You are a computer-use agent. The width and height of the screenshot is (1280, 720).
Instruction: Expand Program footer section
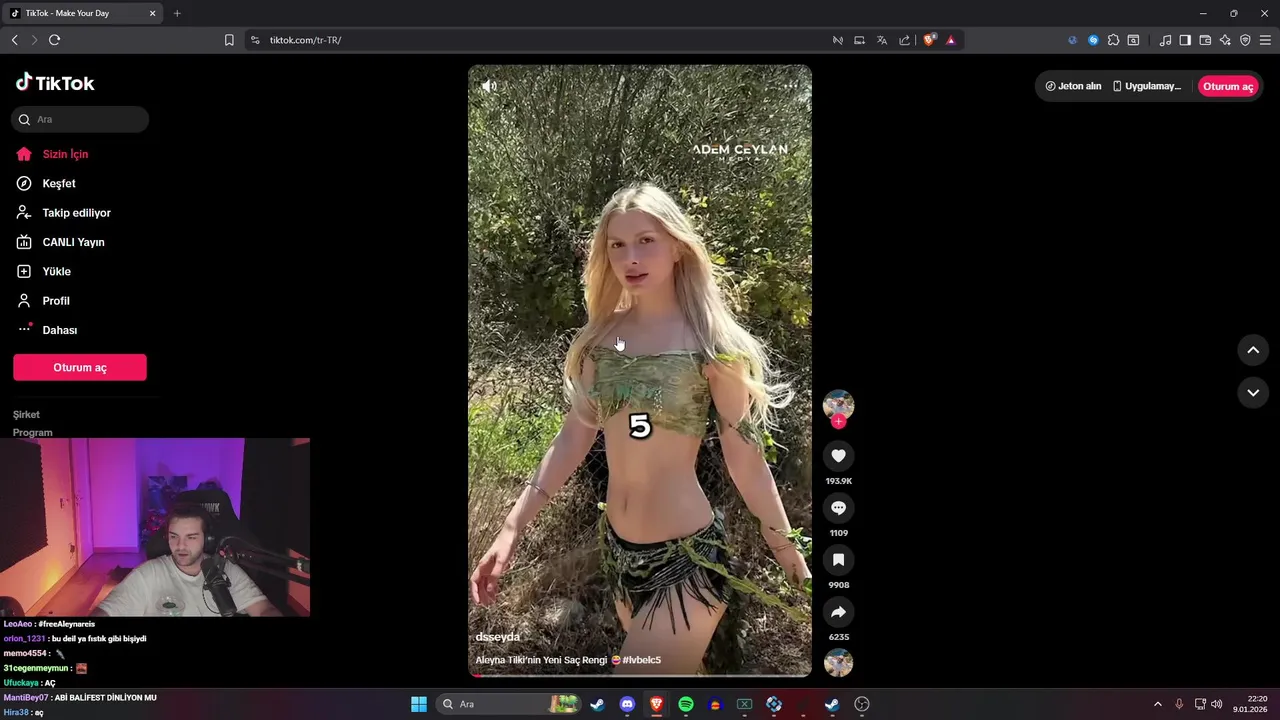tap(33, 432)
